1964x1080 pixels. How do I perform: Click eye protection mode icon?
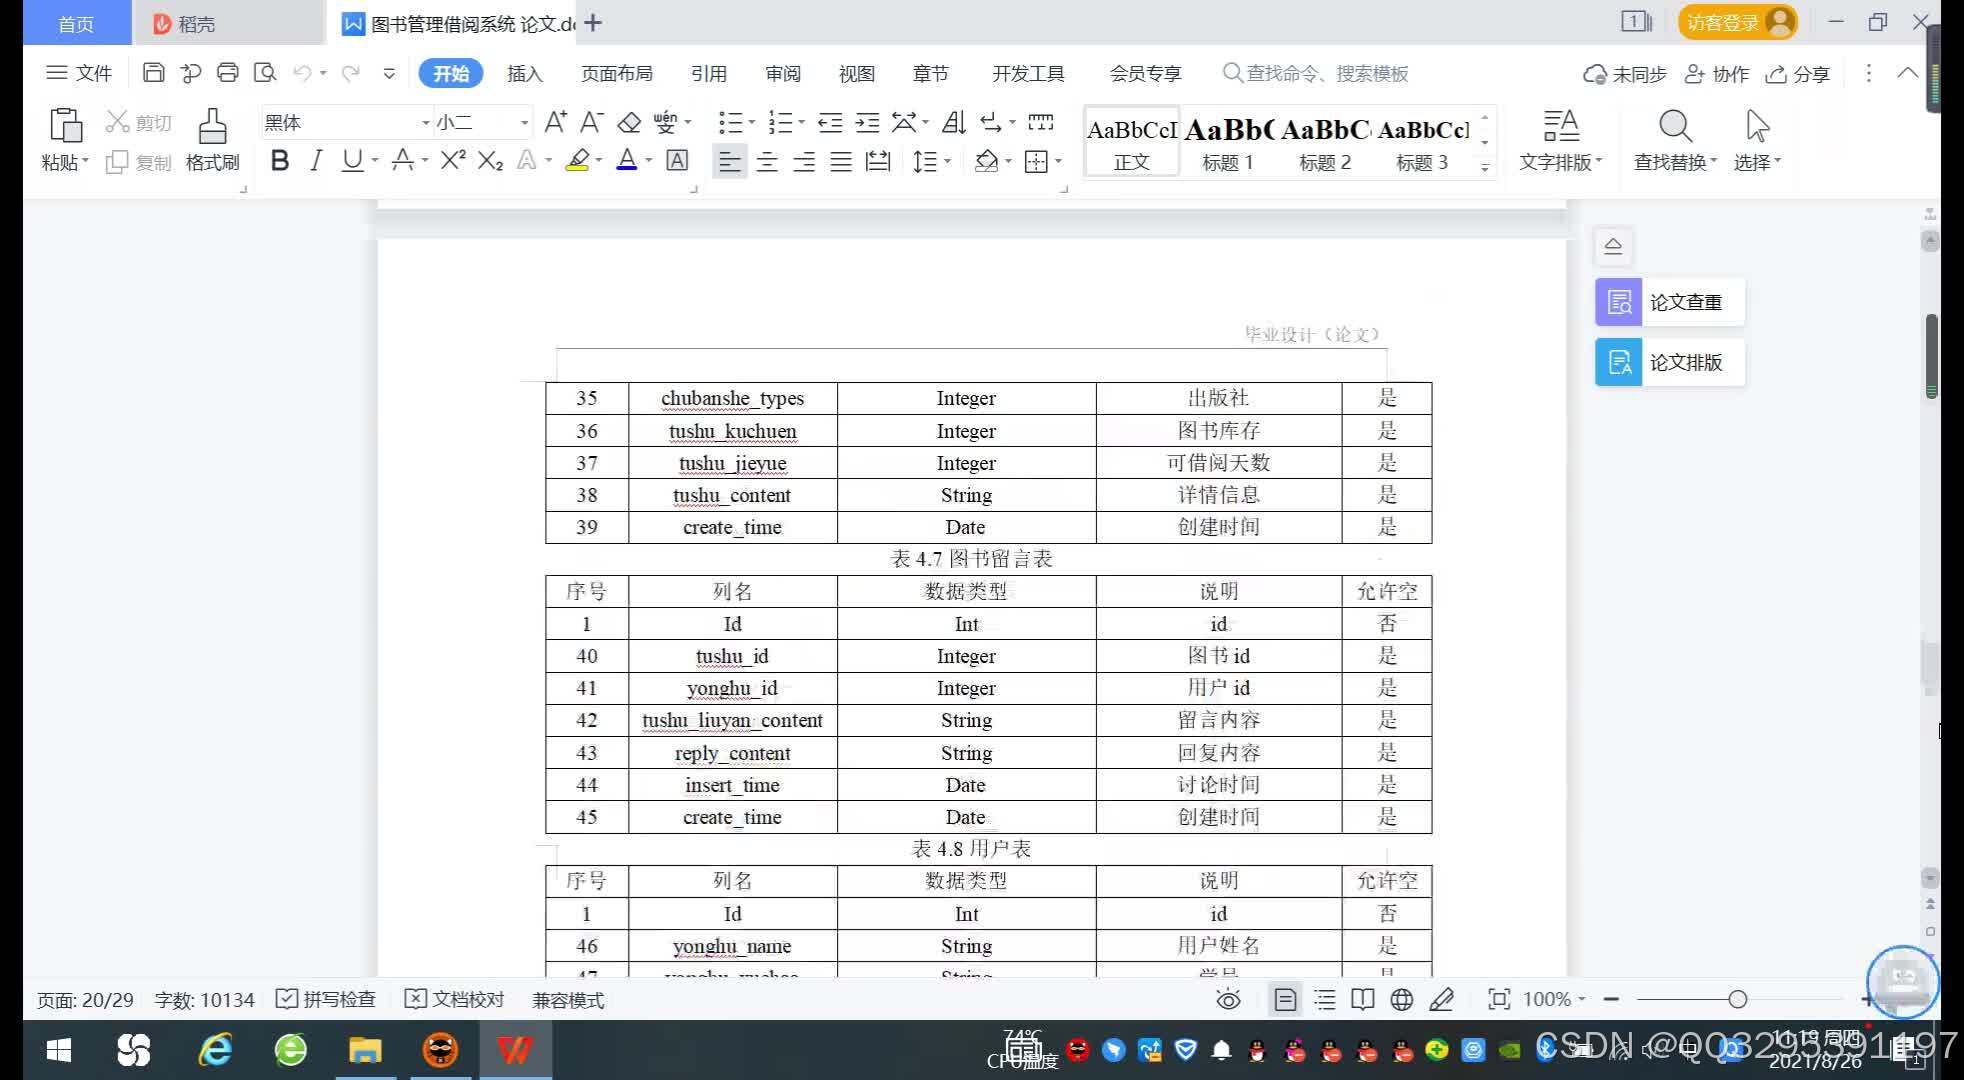click(1228, 999)
